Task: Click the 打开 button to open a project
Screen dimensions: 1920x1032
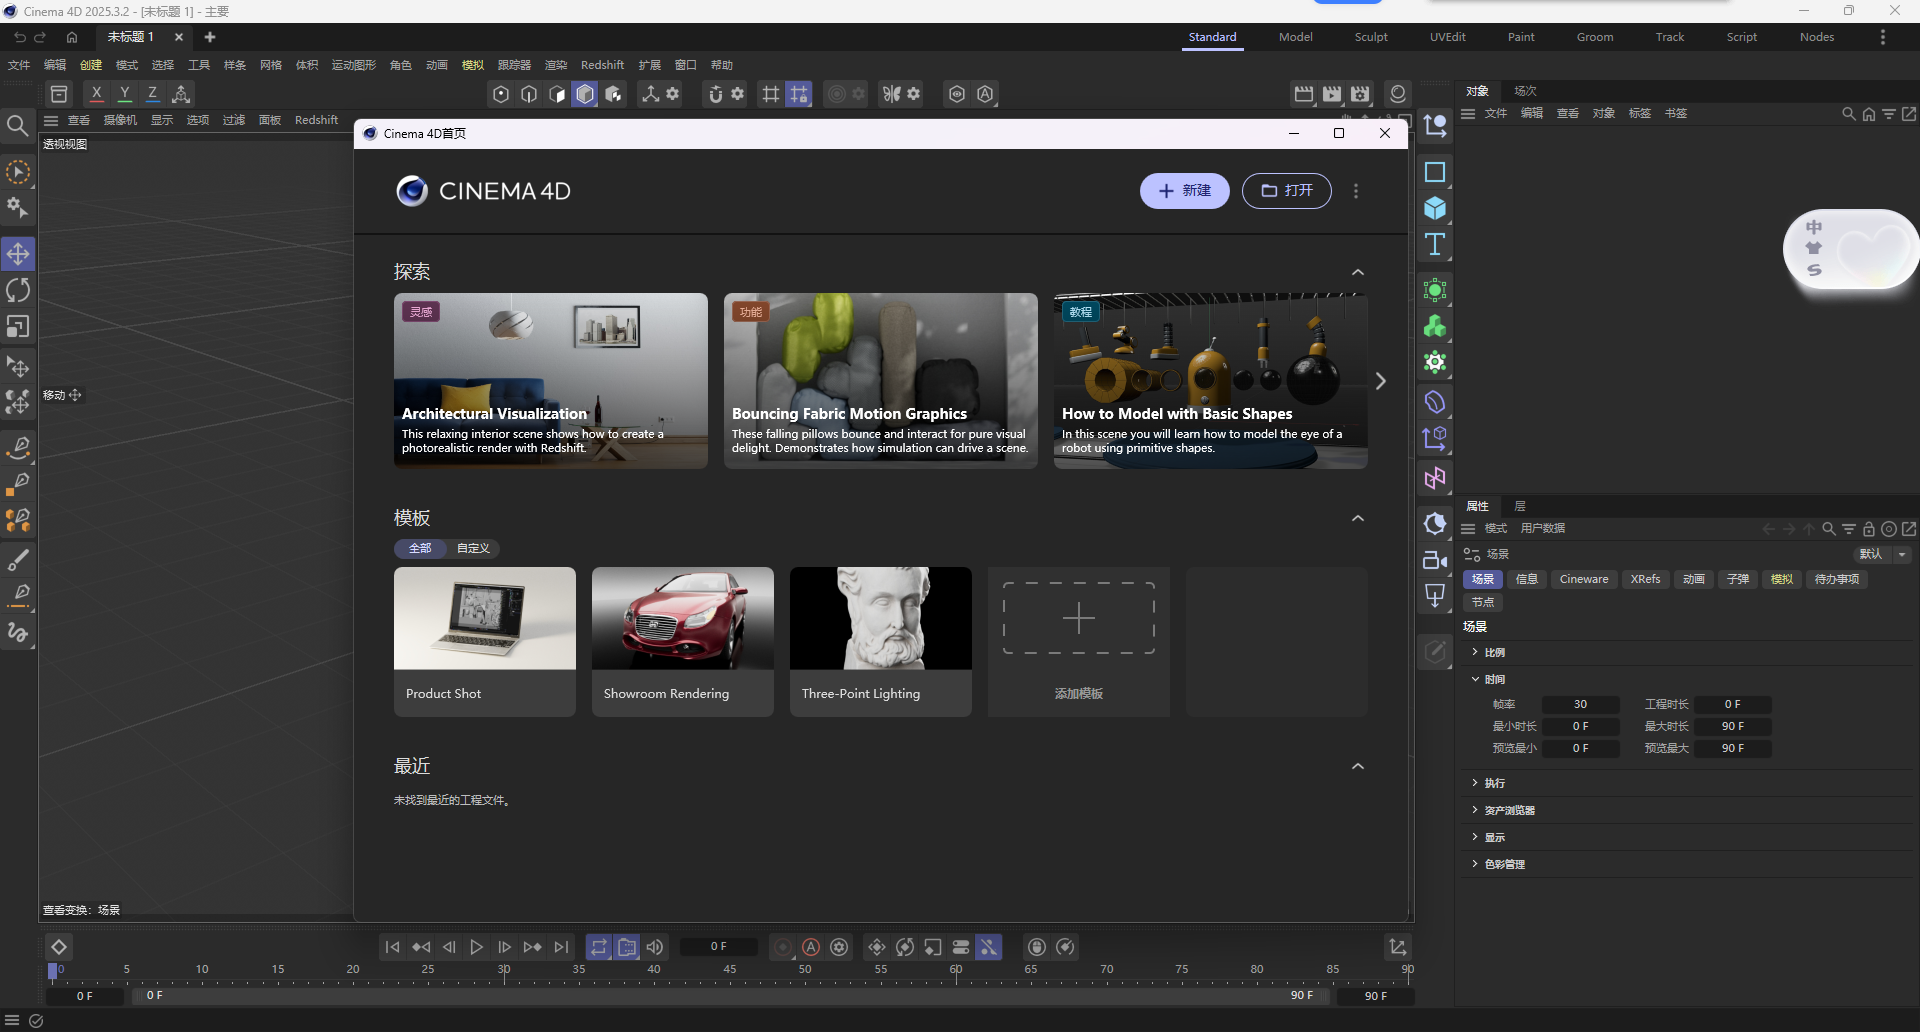Action: [1287, 191]
